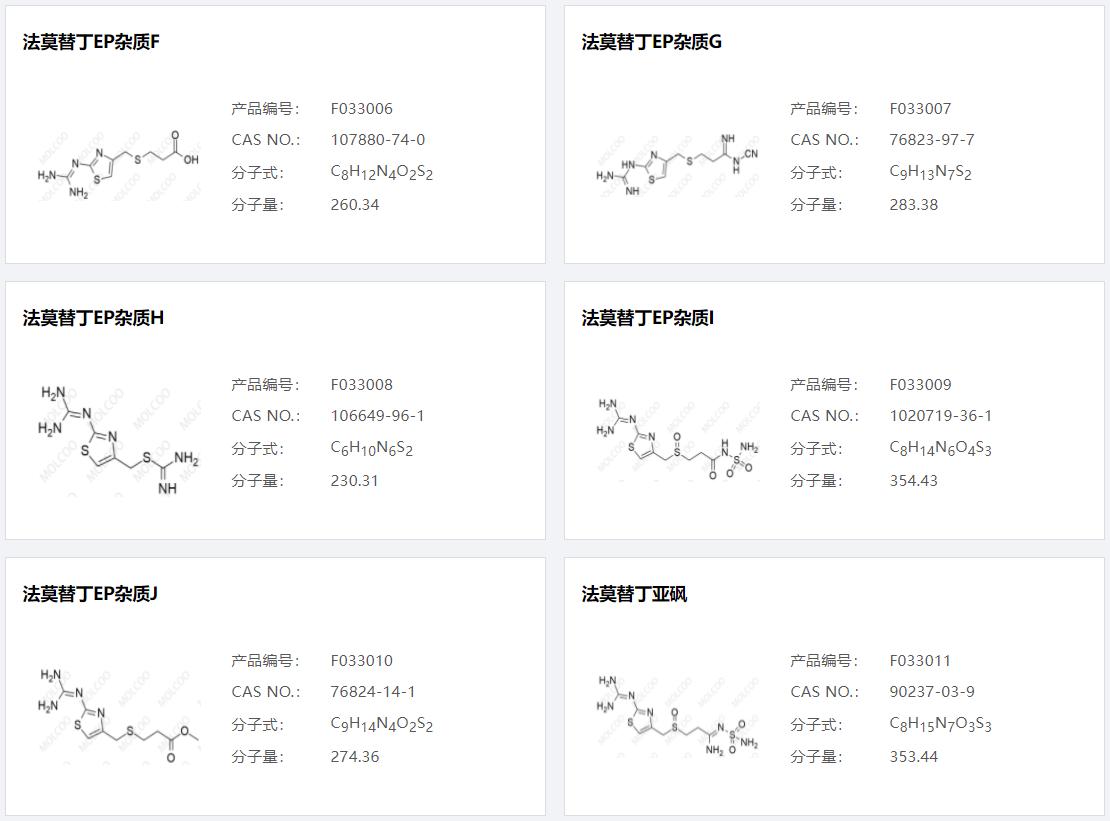Image resolution: width=1110 pixels, height=821 pixels.
Task: Open the 法莫替丁EP杂质F product title
Action: pyautogui.click(x=91, y=42)
